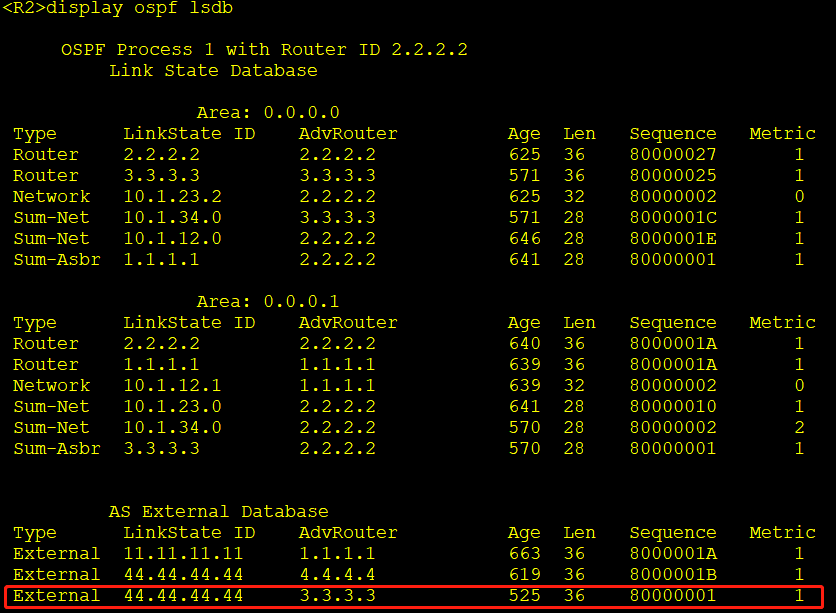Click LinkState ID 10.1.23.0 in Area 0.0.0.1
Screen dimensions: 836x613
172,407
